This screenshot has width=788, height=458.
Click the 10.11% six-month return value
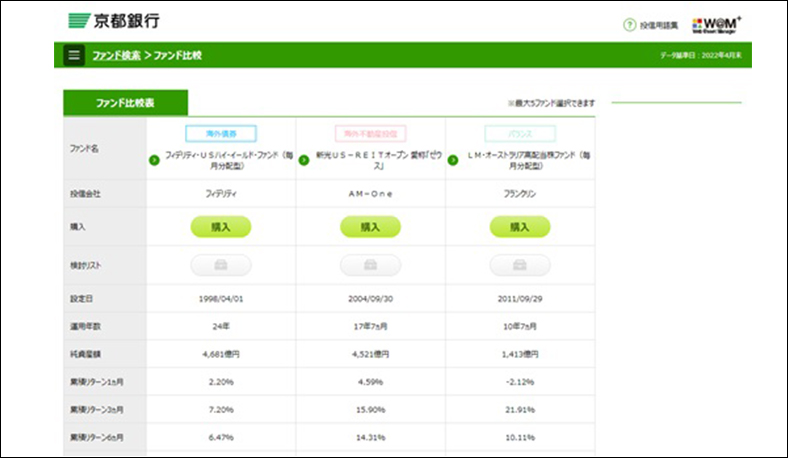(x=520, y=437)
